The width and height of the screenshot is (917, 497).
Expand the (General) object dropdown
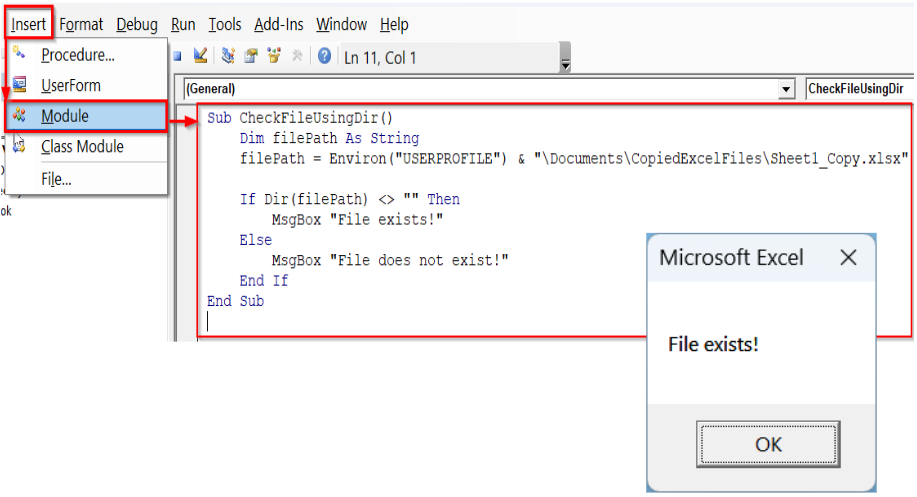coord(785,89)
